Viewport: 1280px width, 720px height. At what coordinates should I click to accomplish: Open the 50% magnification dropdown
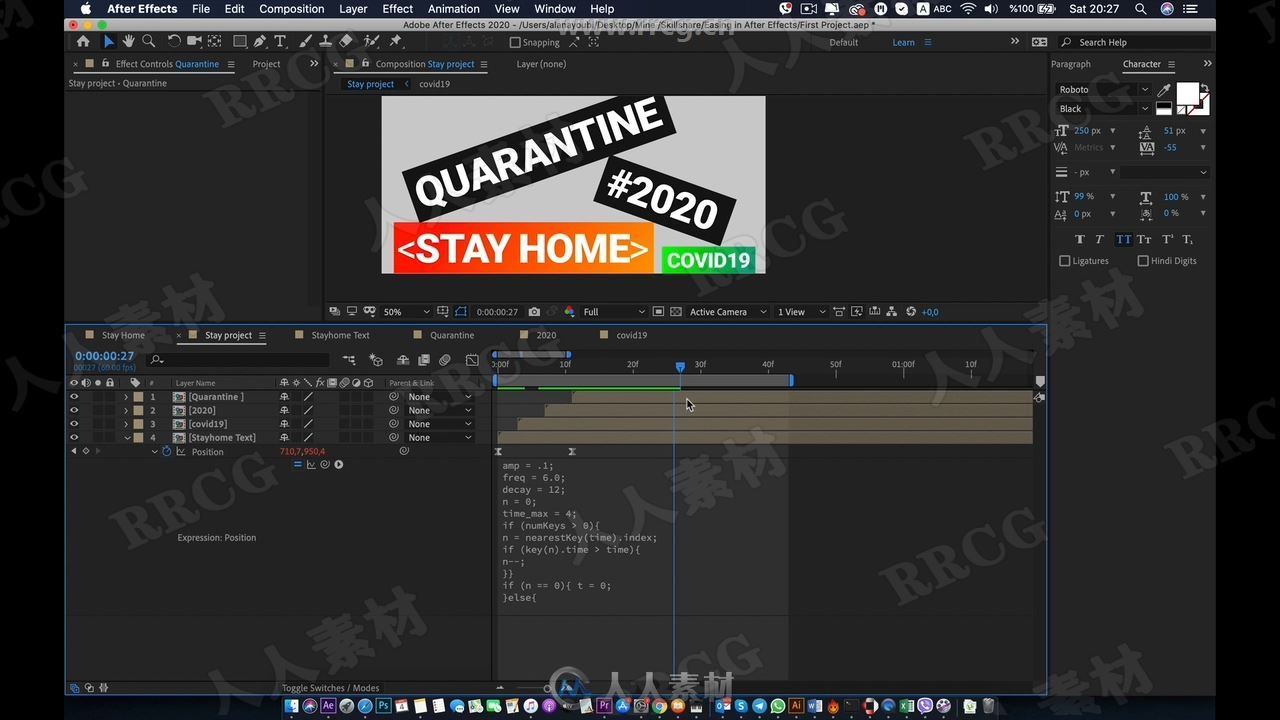click(x=406, y=312)
